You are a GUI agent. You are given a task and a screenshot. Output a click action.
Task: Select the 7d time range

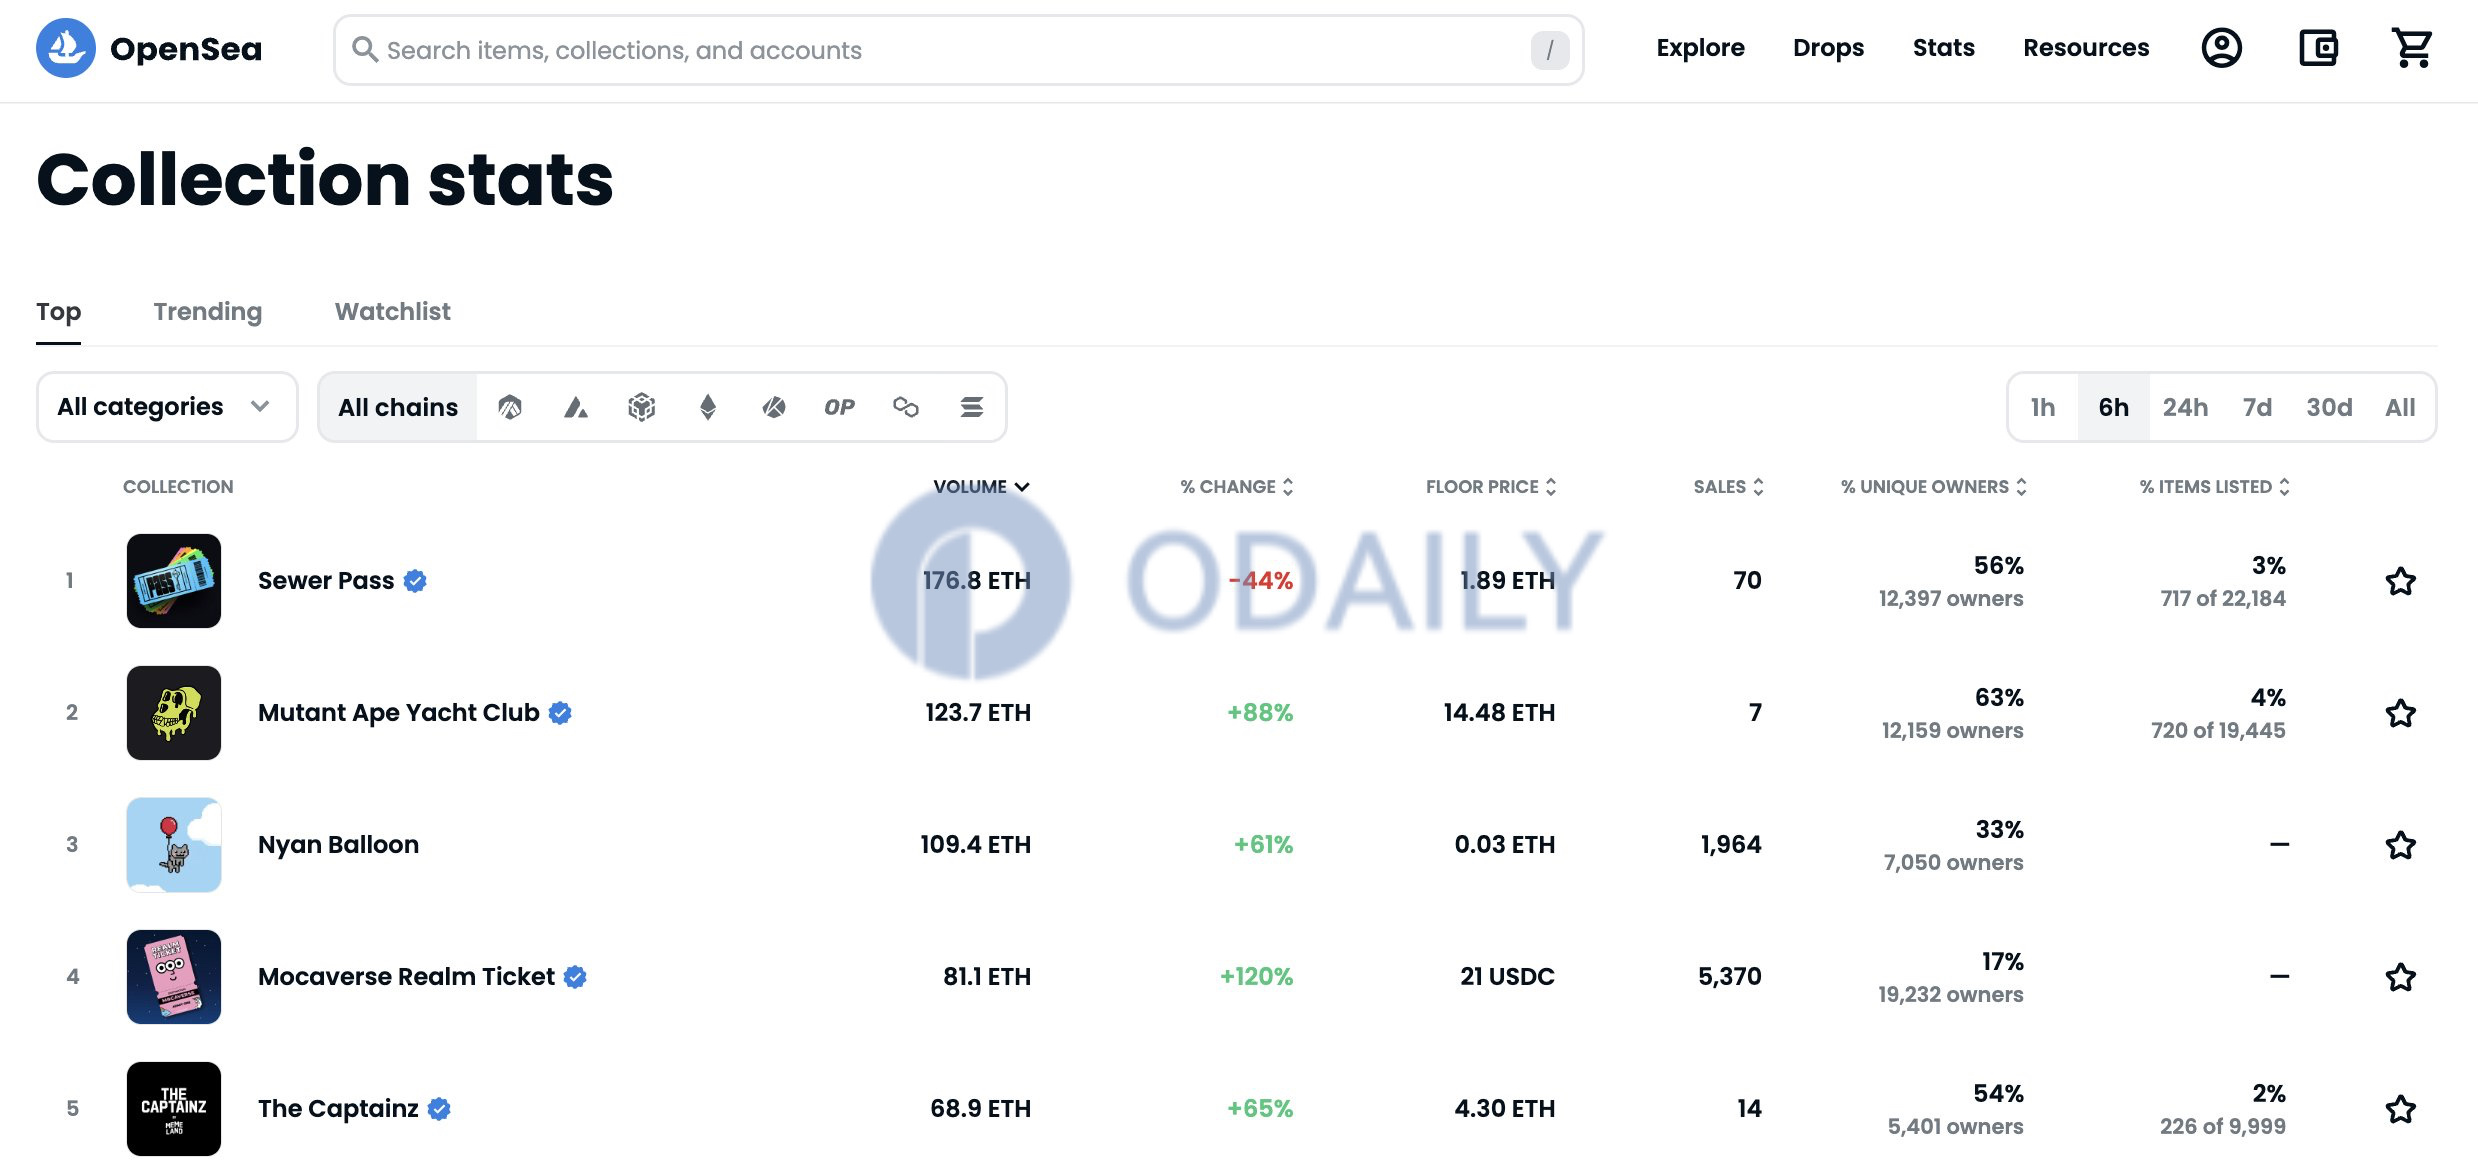tap(2257, 407)
